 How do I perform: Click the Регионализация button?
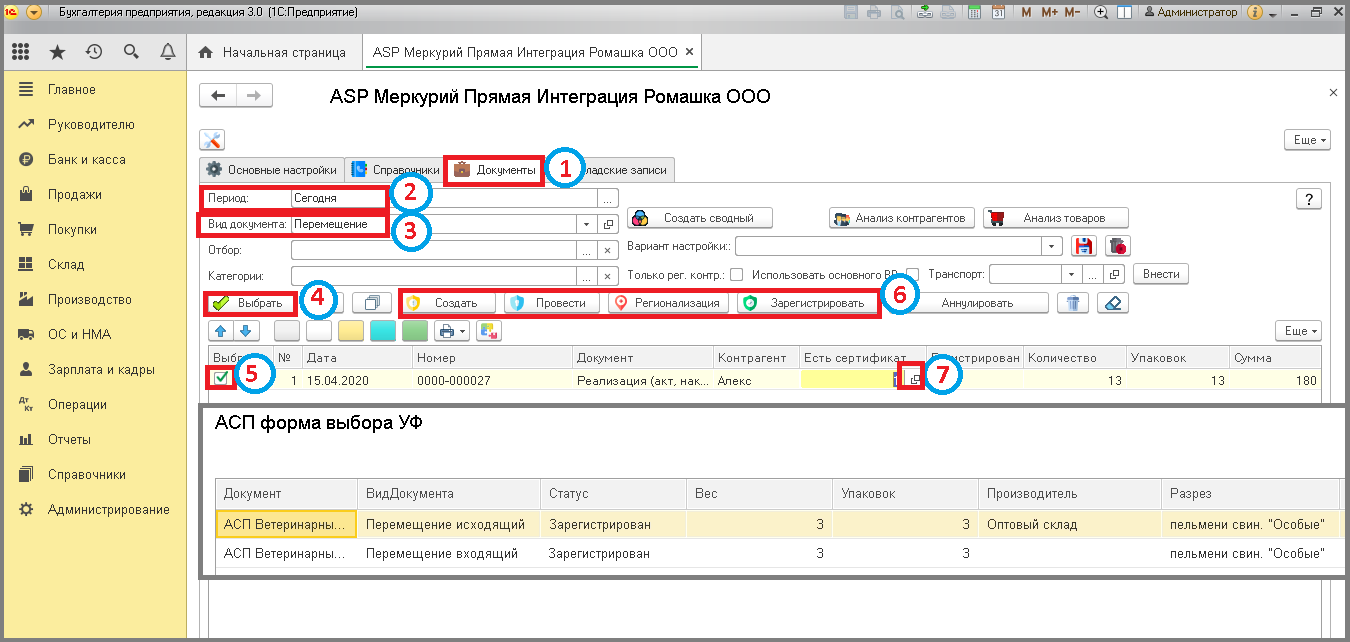[668, 303]
